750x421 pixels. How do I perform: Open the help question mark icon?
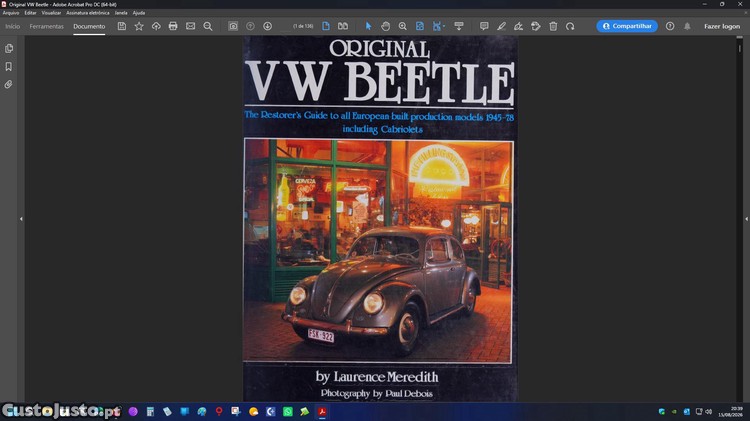point(670,26)
